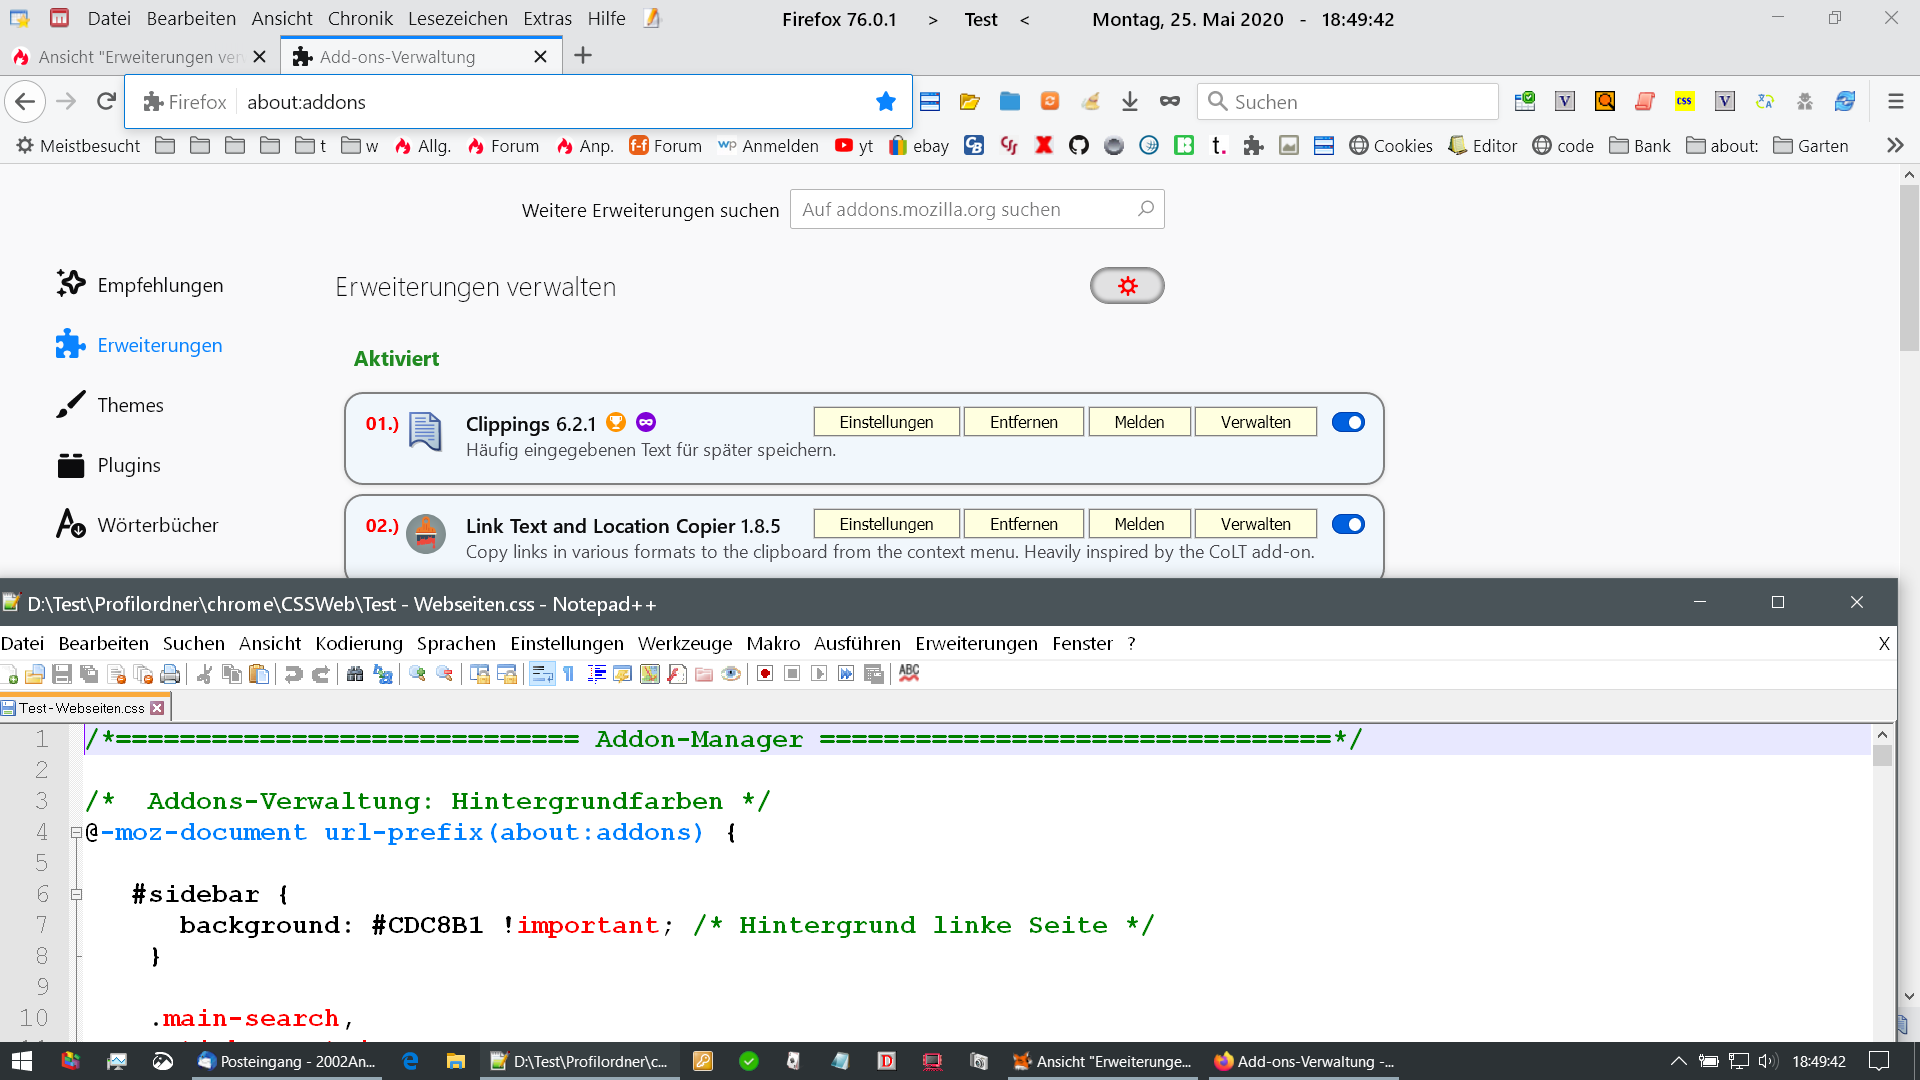The width and height of the screenshot is (1920, 1080).
Task: Expand the bookmarks toolbar overflow chevron
Action: coord(1895,145)
